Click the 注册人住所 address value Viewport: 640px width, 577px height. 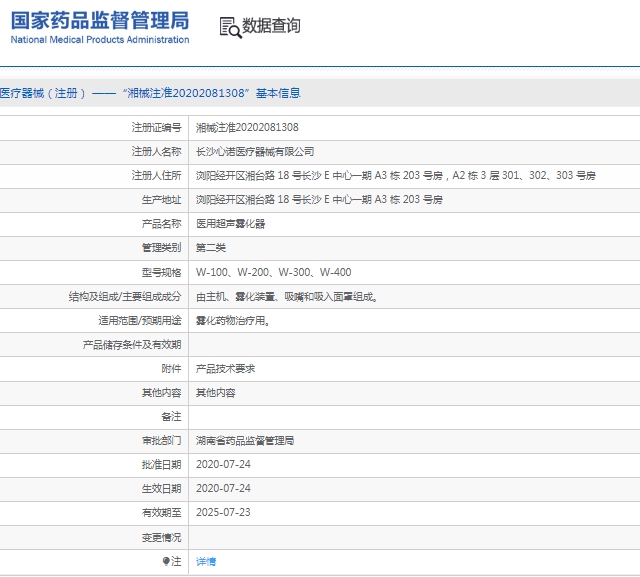tap(396, 175)
